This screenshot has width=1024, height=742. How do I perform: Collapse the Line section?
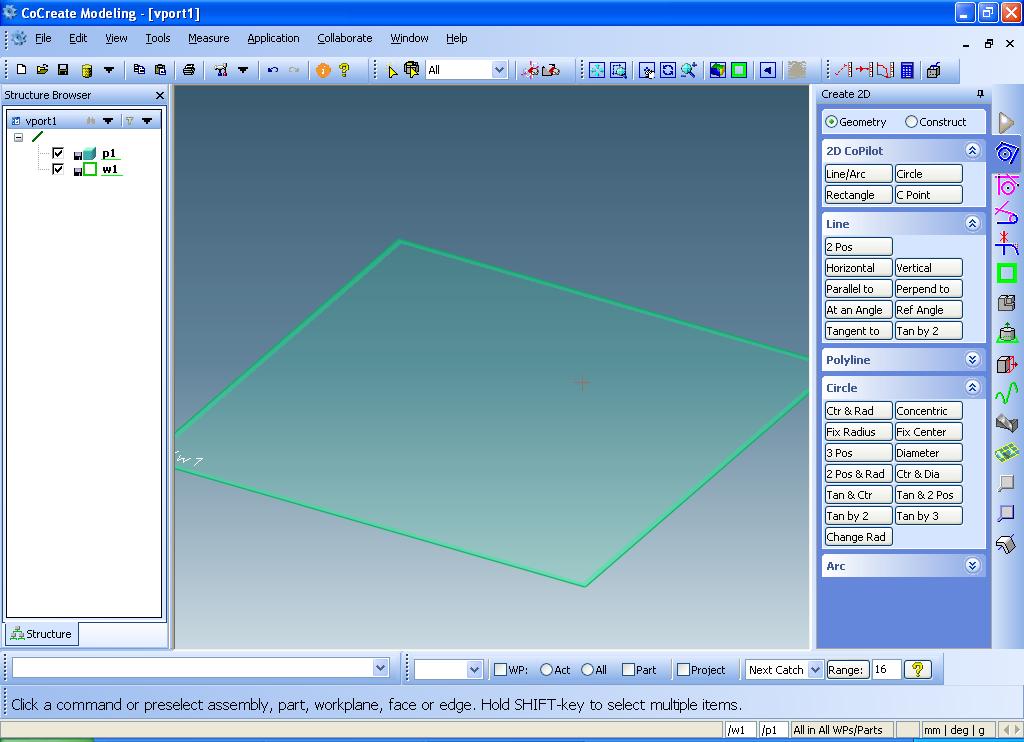pyautogui.click(x=972, y=223)
